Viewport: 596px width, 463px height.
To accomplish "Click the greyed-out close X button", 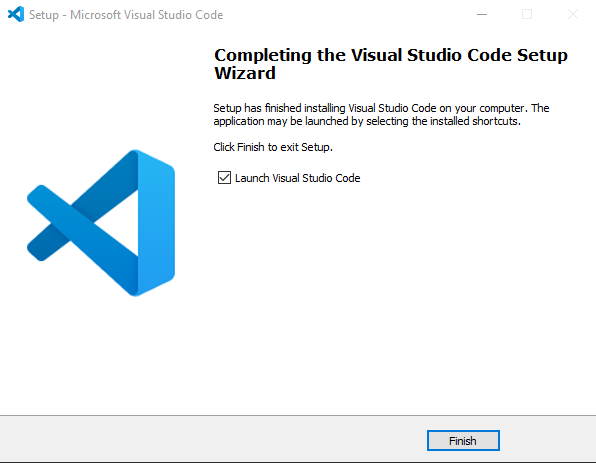I will coord(573,14).
